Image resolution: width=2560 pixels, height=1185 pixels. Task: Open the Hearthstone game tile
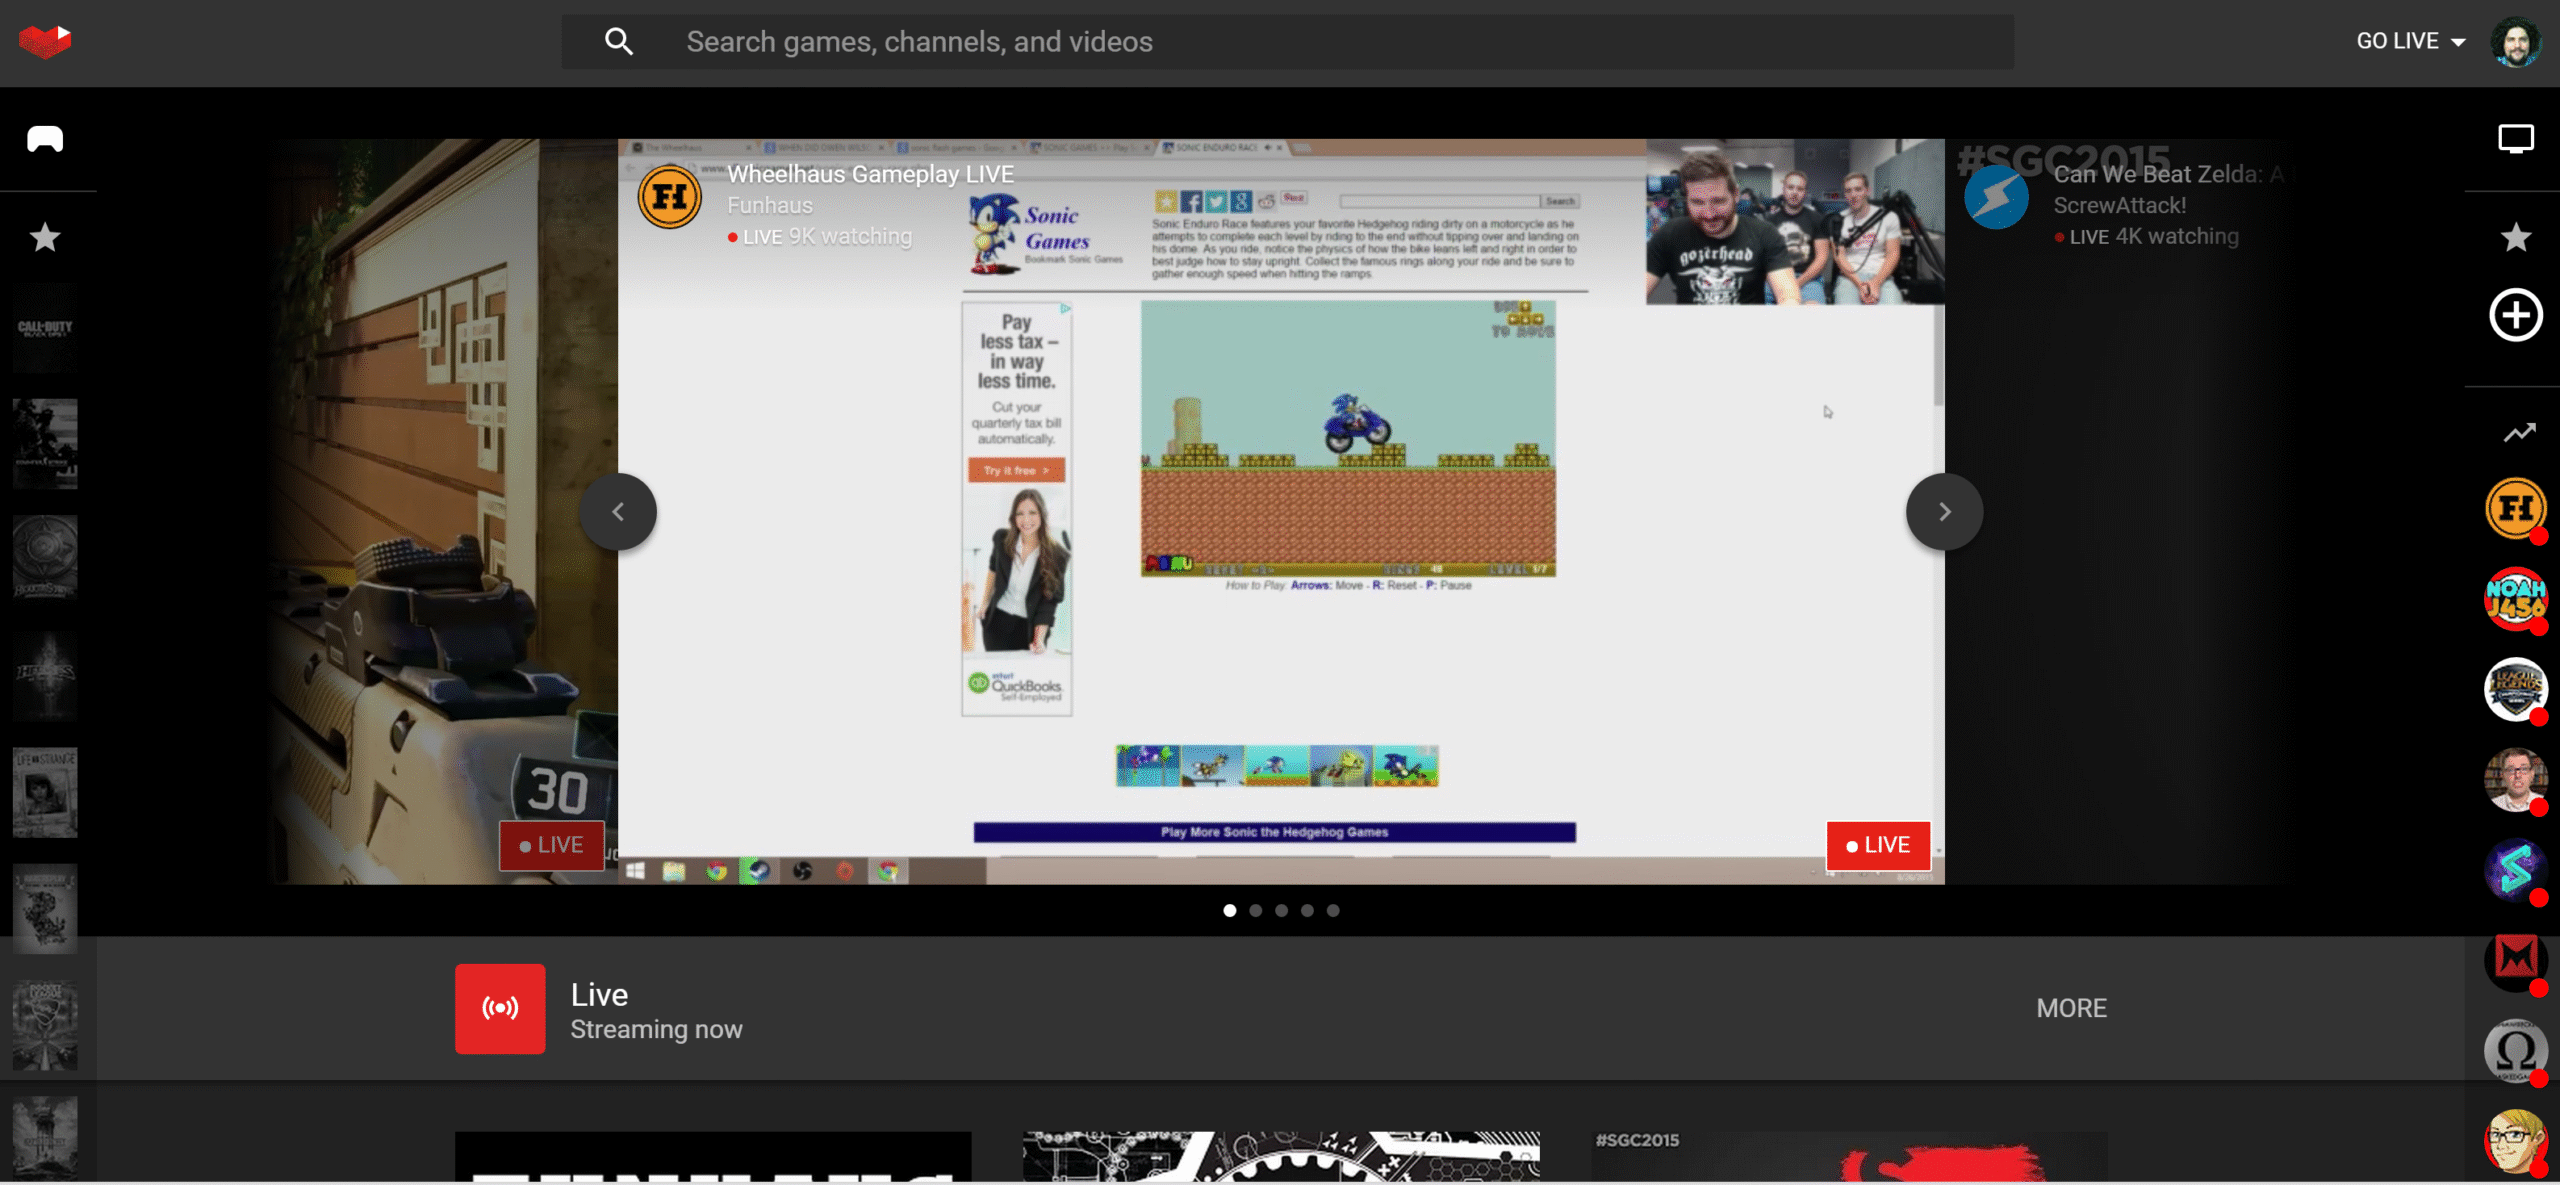click(x=45, y=560)
